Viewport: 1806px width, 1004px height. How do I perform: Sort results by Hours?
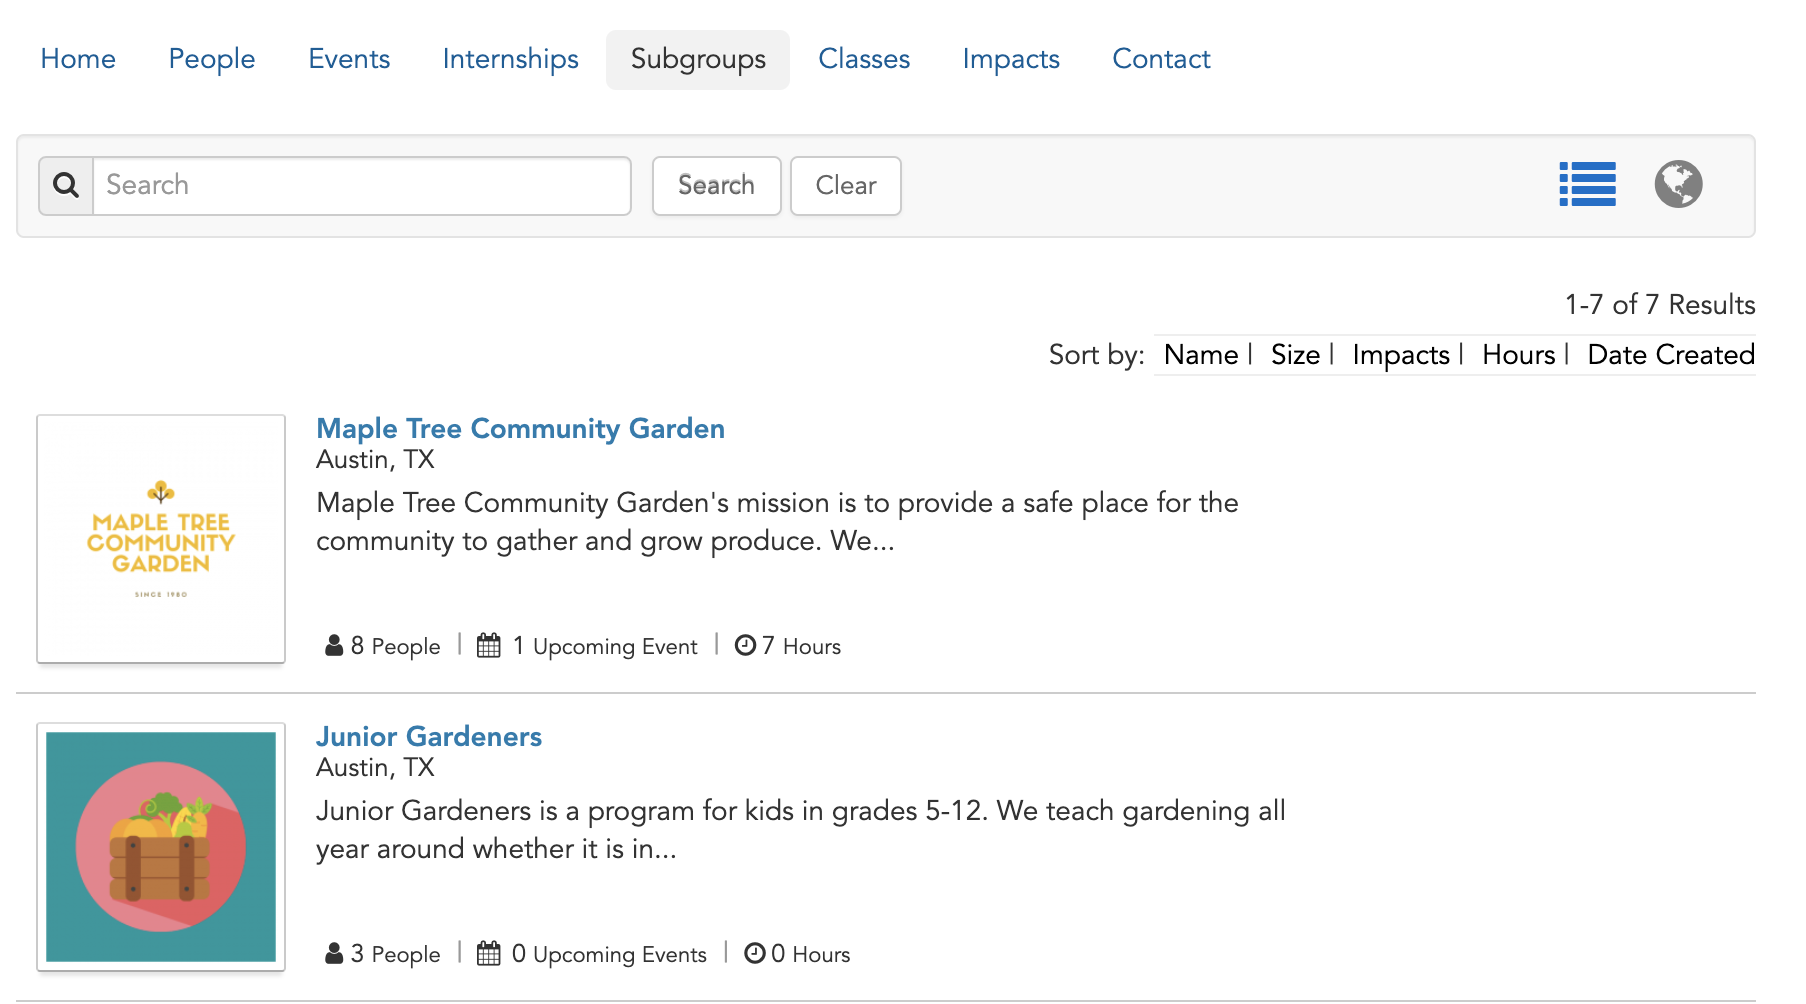click(x=1518, y=355)
